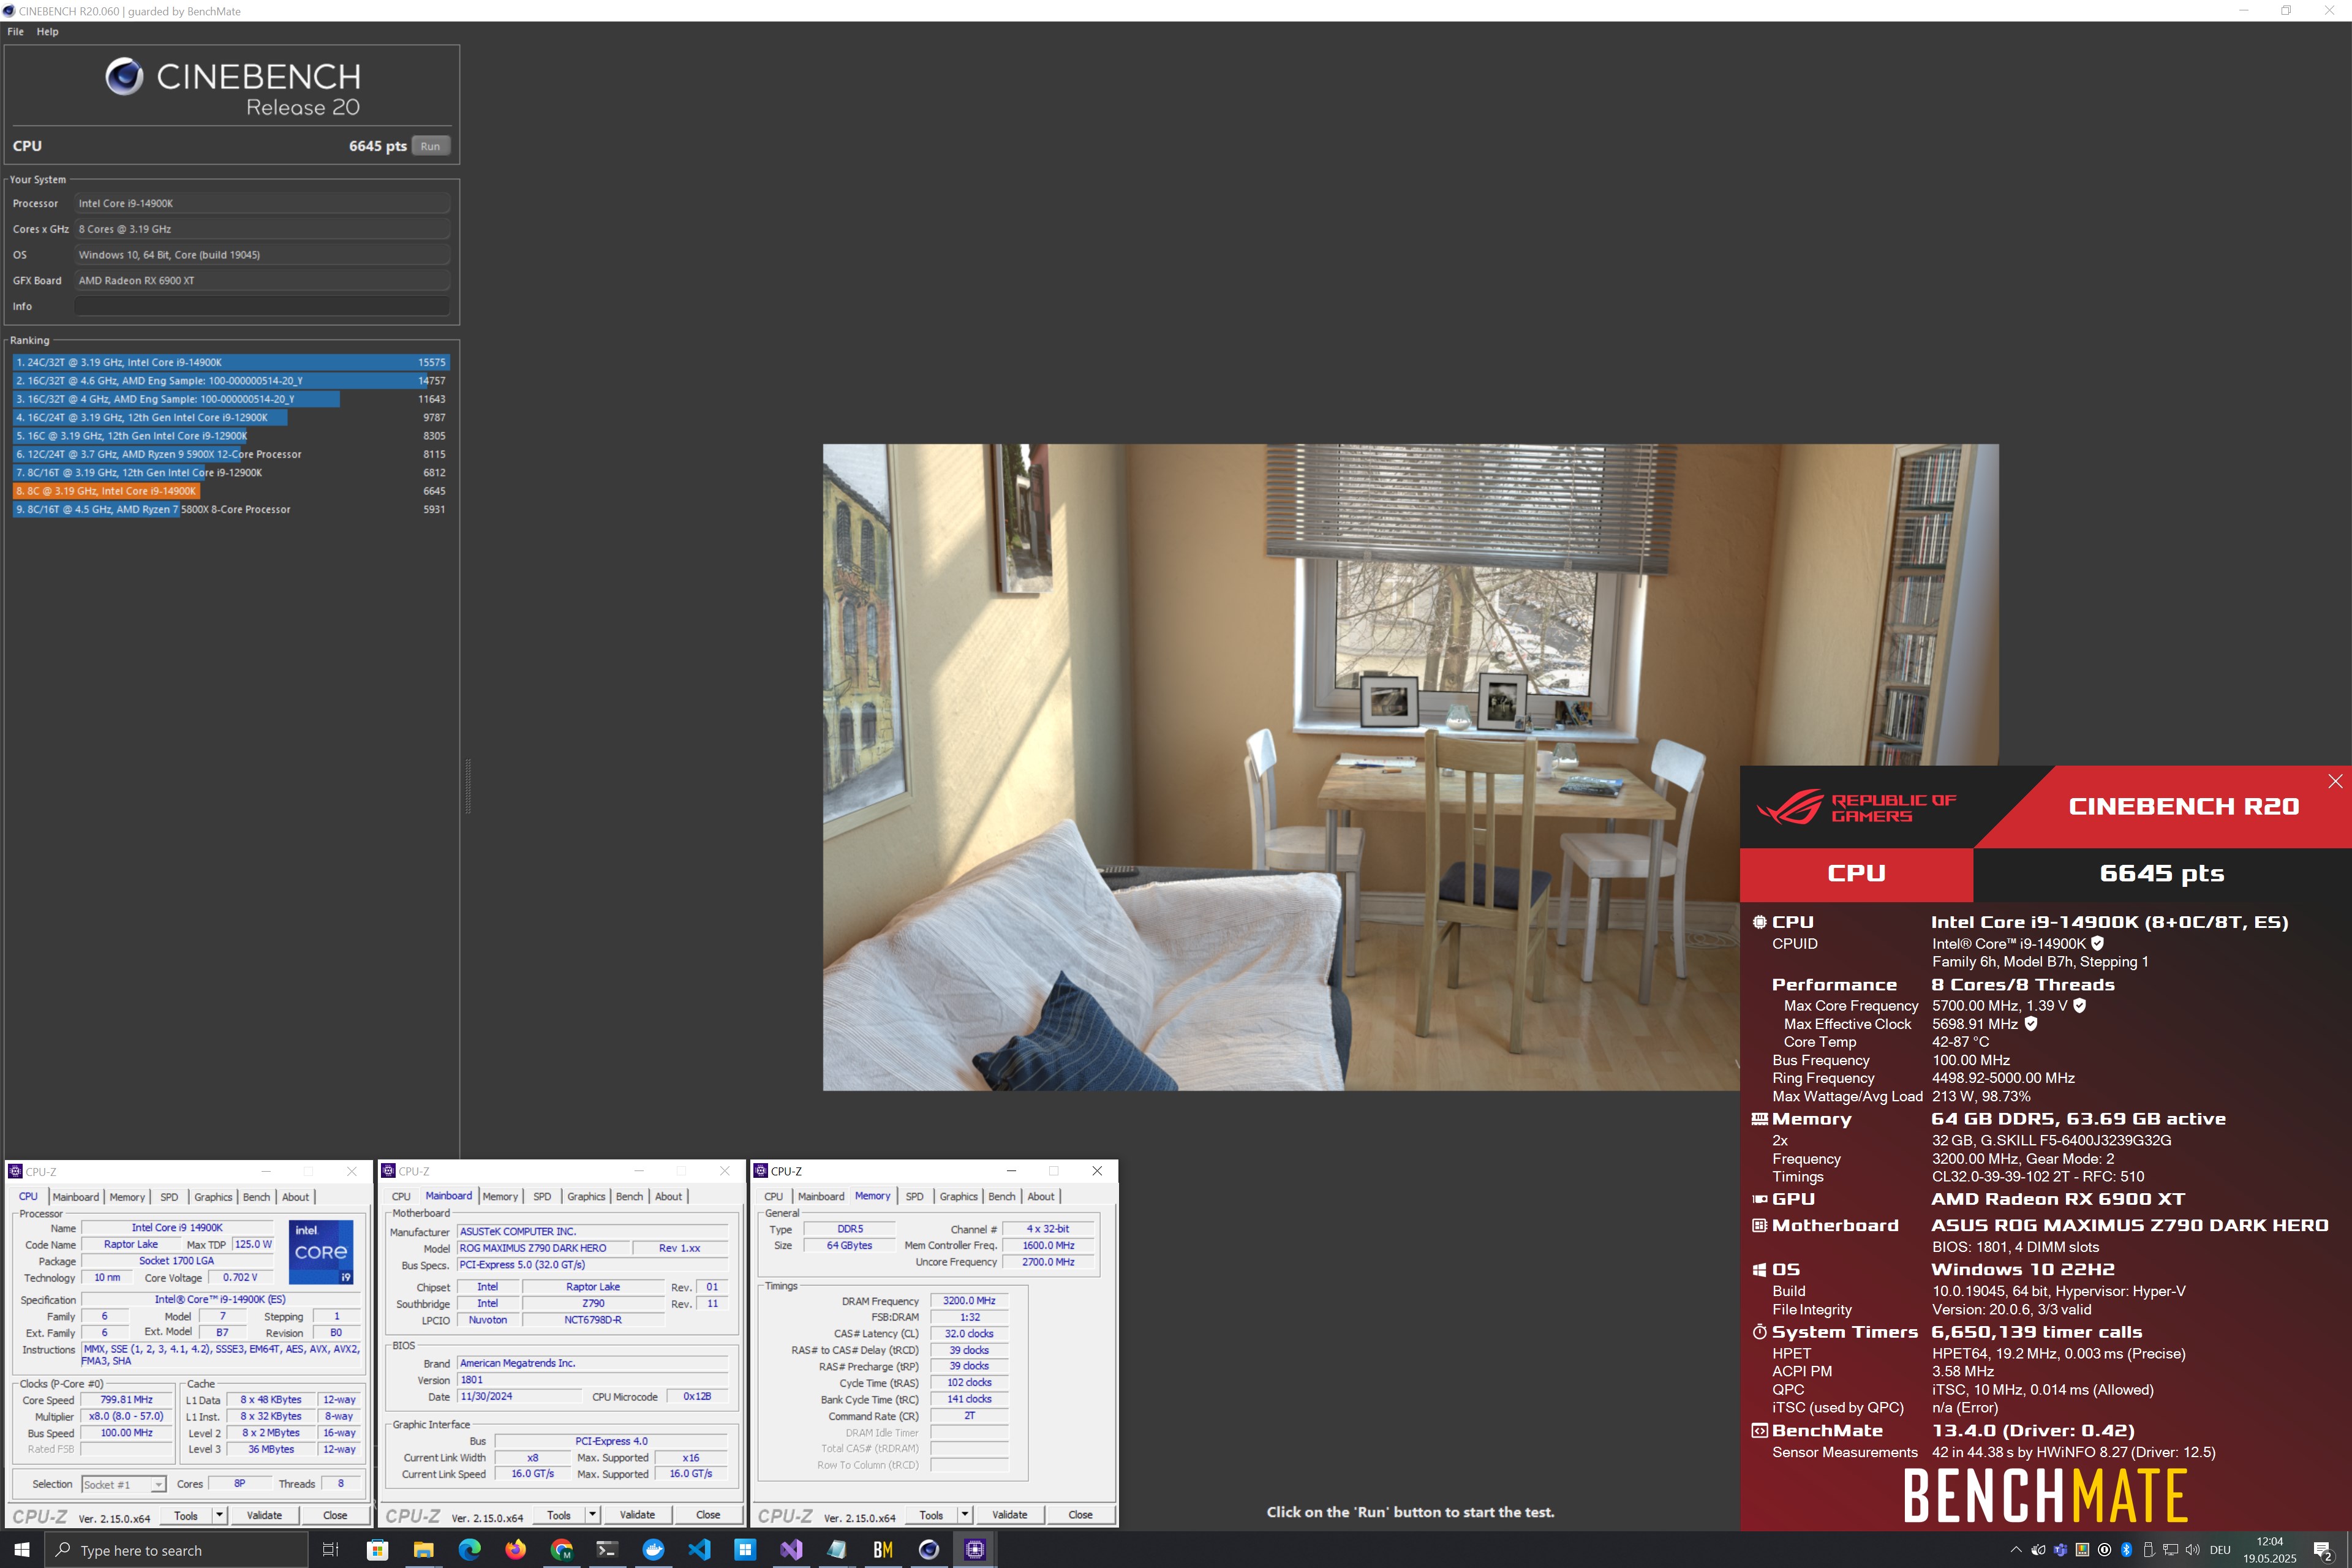Close the BenchMate Cinebench R20 result overlay
2352x1568 pixels.
(2335, 781)
